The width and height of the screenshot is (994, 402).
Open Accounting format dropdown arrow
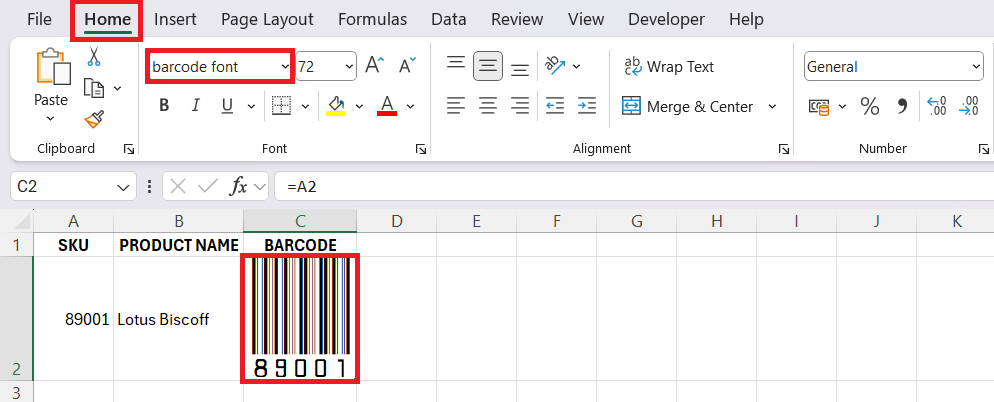click(842, 107)
